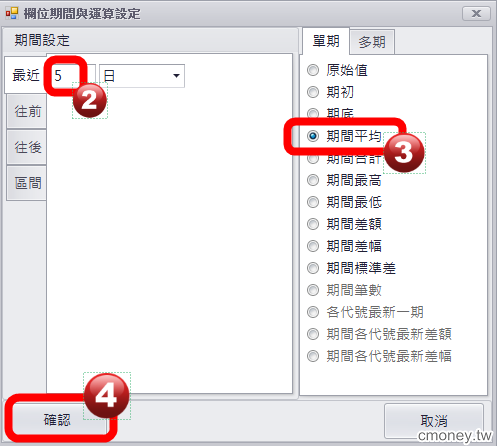The width and height of the screenshot is (498, 446).
Task: Click the app icon in title bar
Action: click(12, 13)
